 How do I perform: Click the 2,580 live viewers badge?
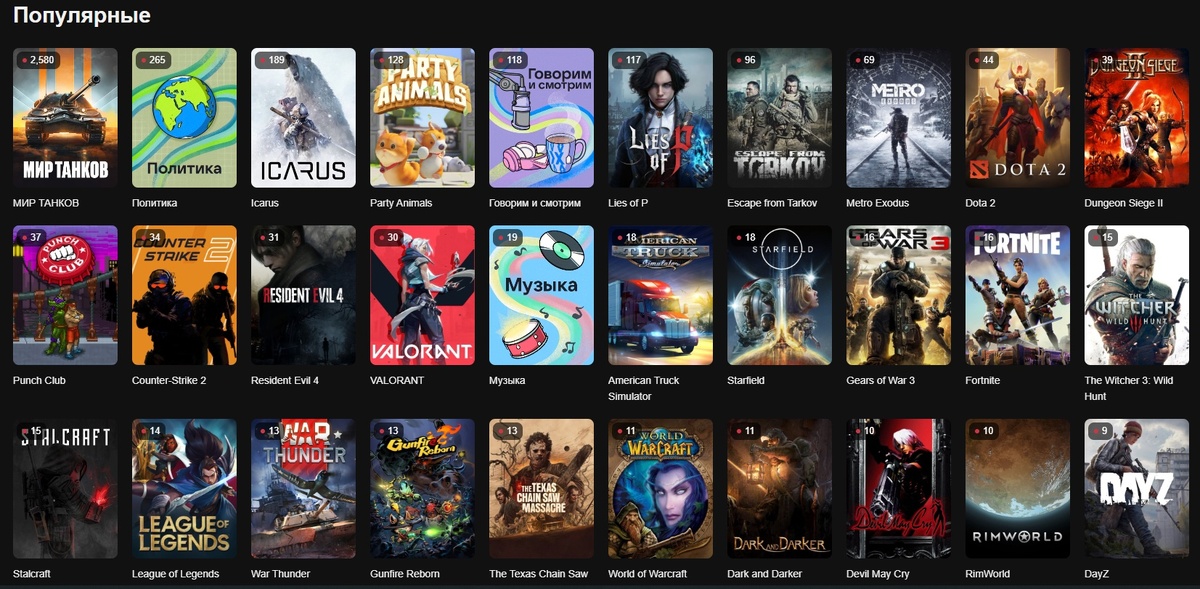[38, 60]
